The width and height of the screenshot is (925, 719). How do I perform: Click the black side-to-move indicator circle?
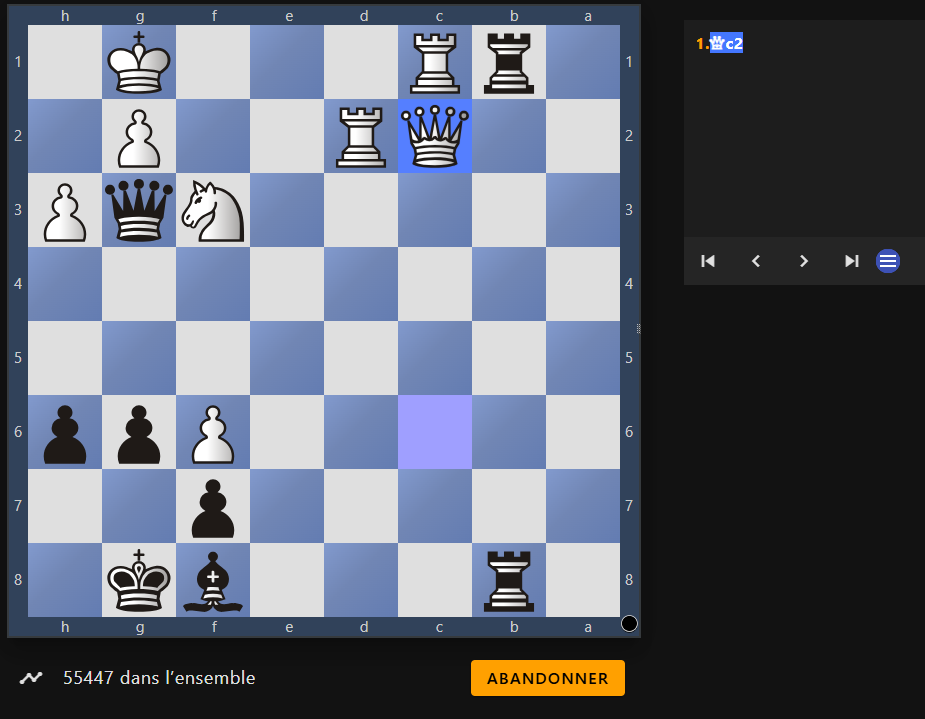coord(629,623)
